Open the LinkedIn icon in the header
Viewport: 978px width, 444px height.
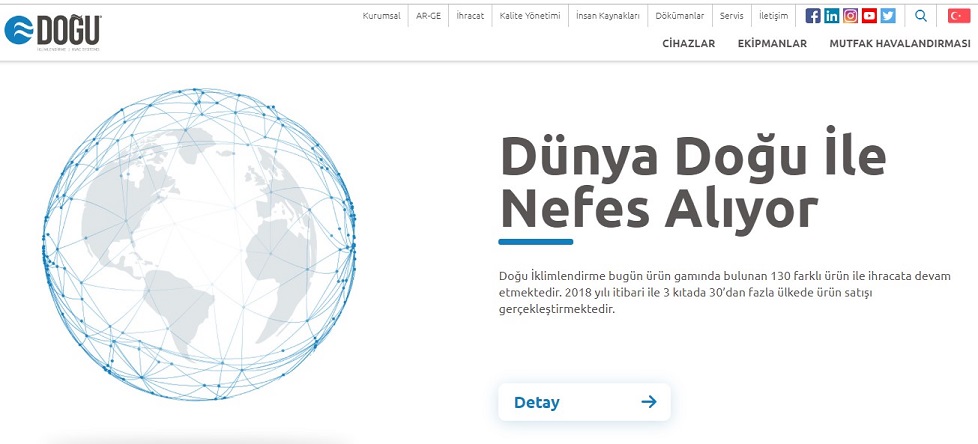tap(831, 16)
